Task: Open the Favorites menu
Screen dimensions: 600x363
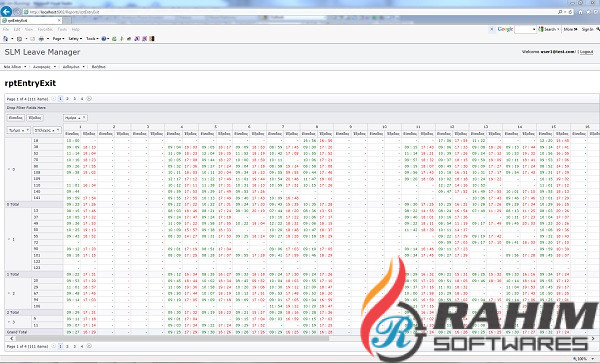Action: coord(45,29)
